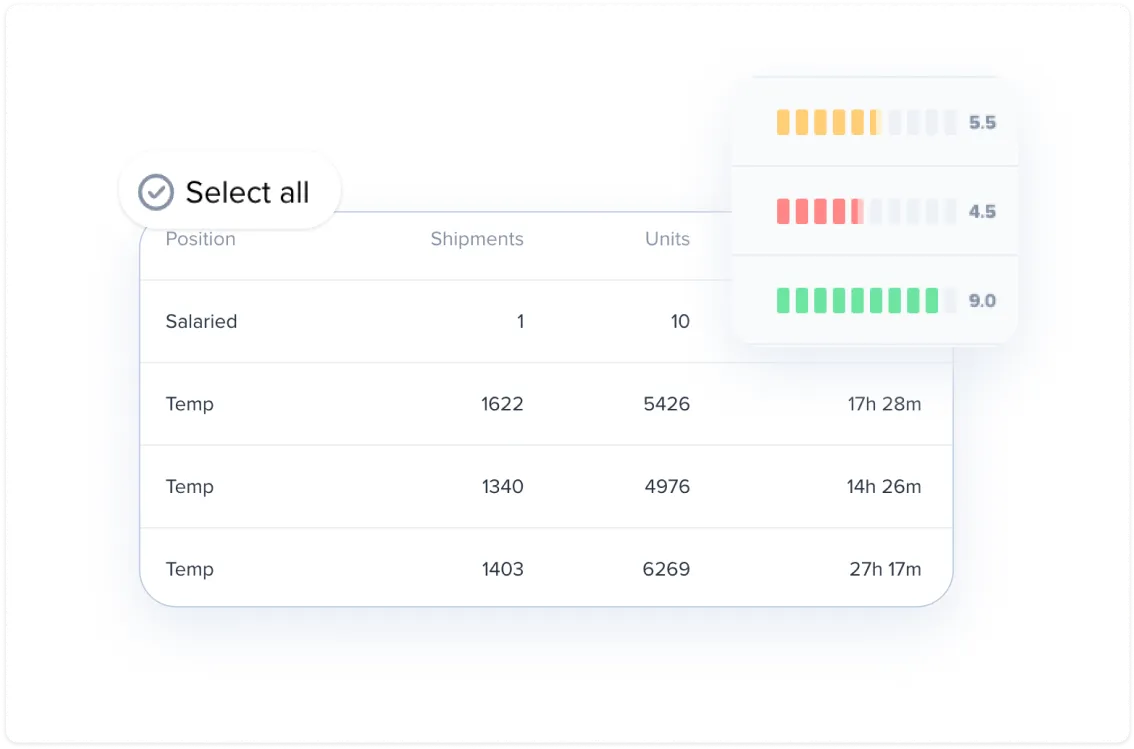The height and width of the screenshot is (749, 1134).
Task: Select the Temp row with 1403 shipments
Action: pos(546,568)
